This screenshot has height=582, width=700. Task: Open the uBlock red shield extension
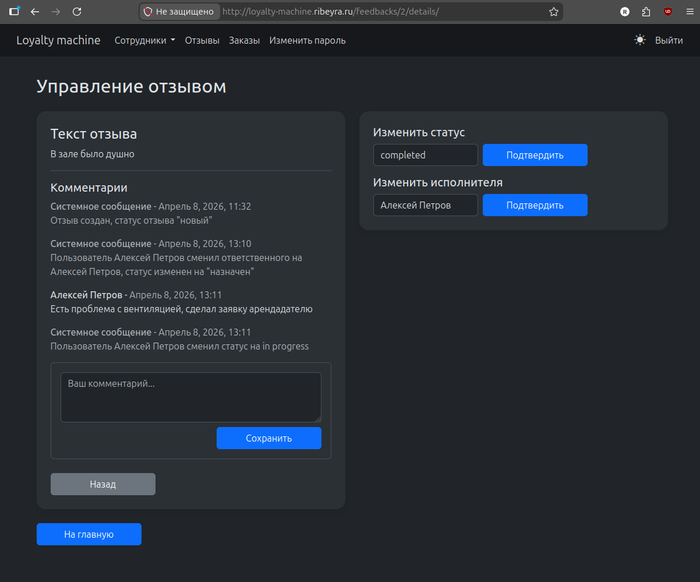pyautogui.click(x=667, y=12)
